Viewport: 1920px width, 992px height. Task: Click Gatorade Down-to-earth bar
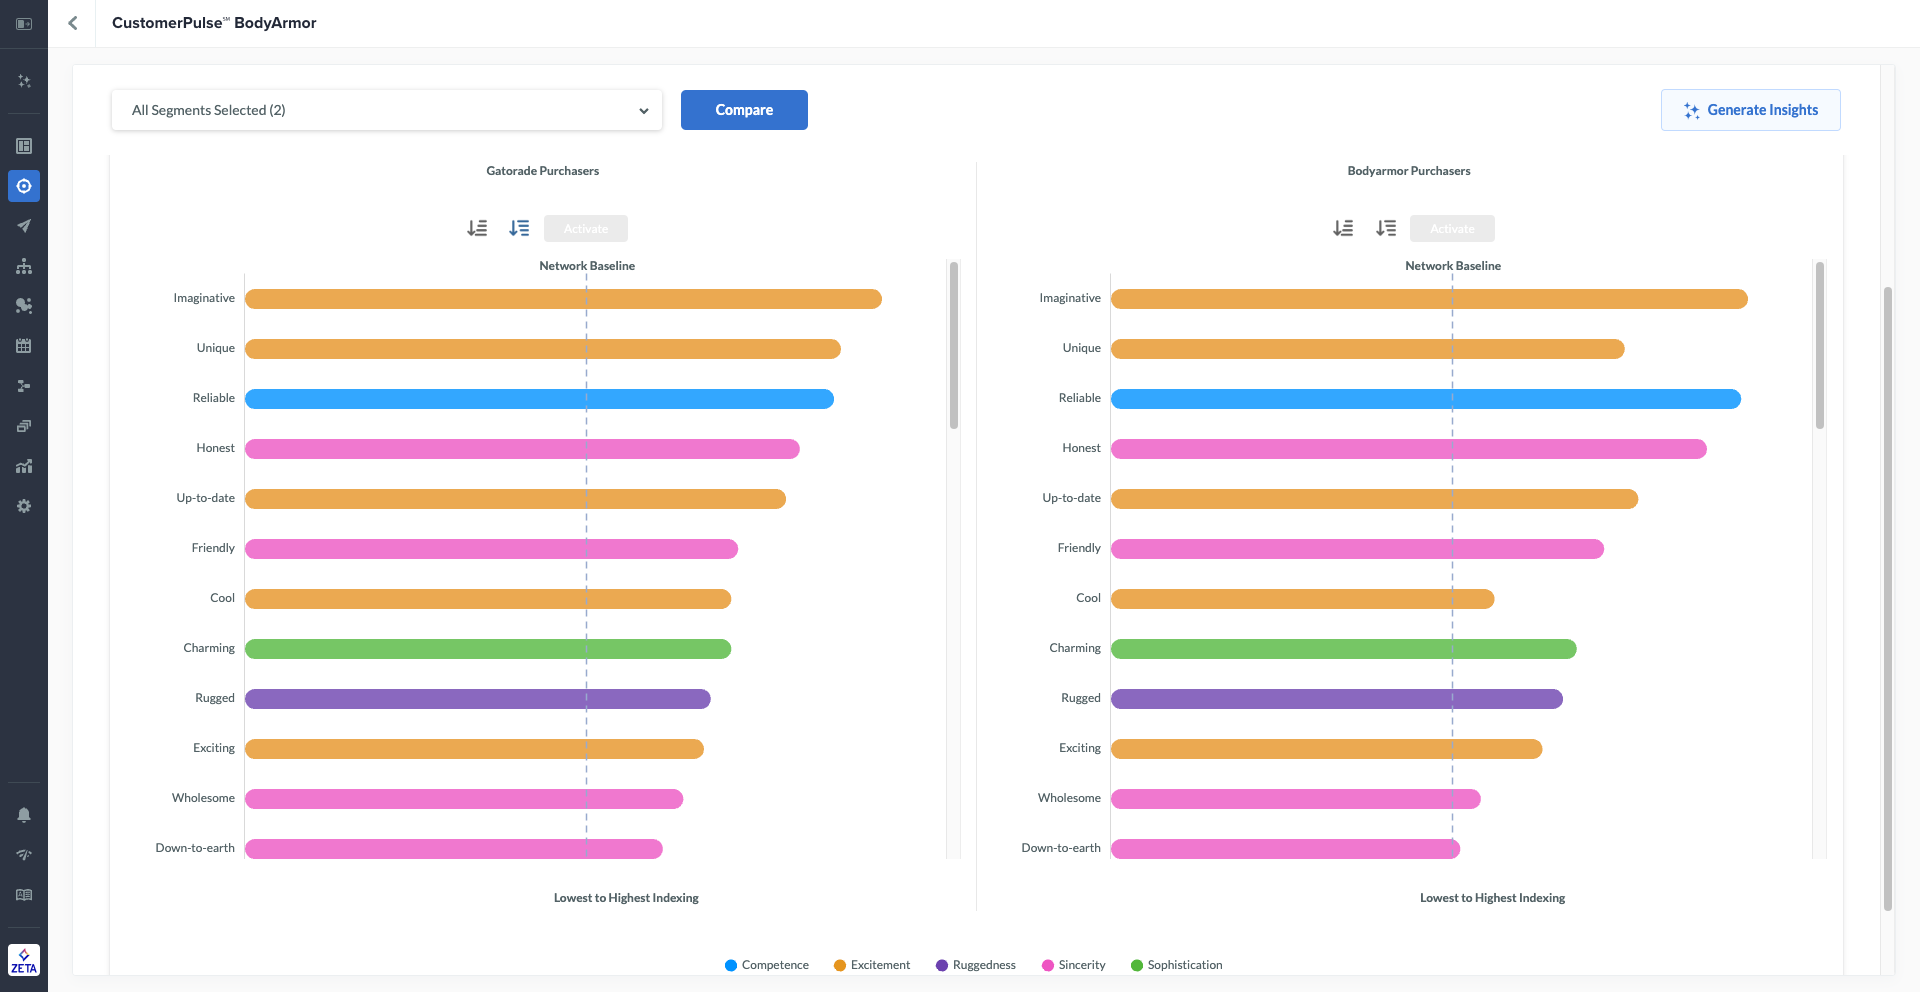(x=454, y=849)
